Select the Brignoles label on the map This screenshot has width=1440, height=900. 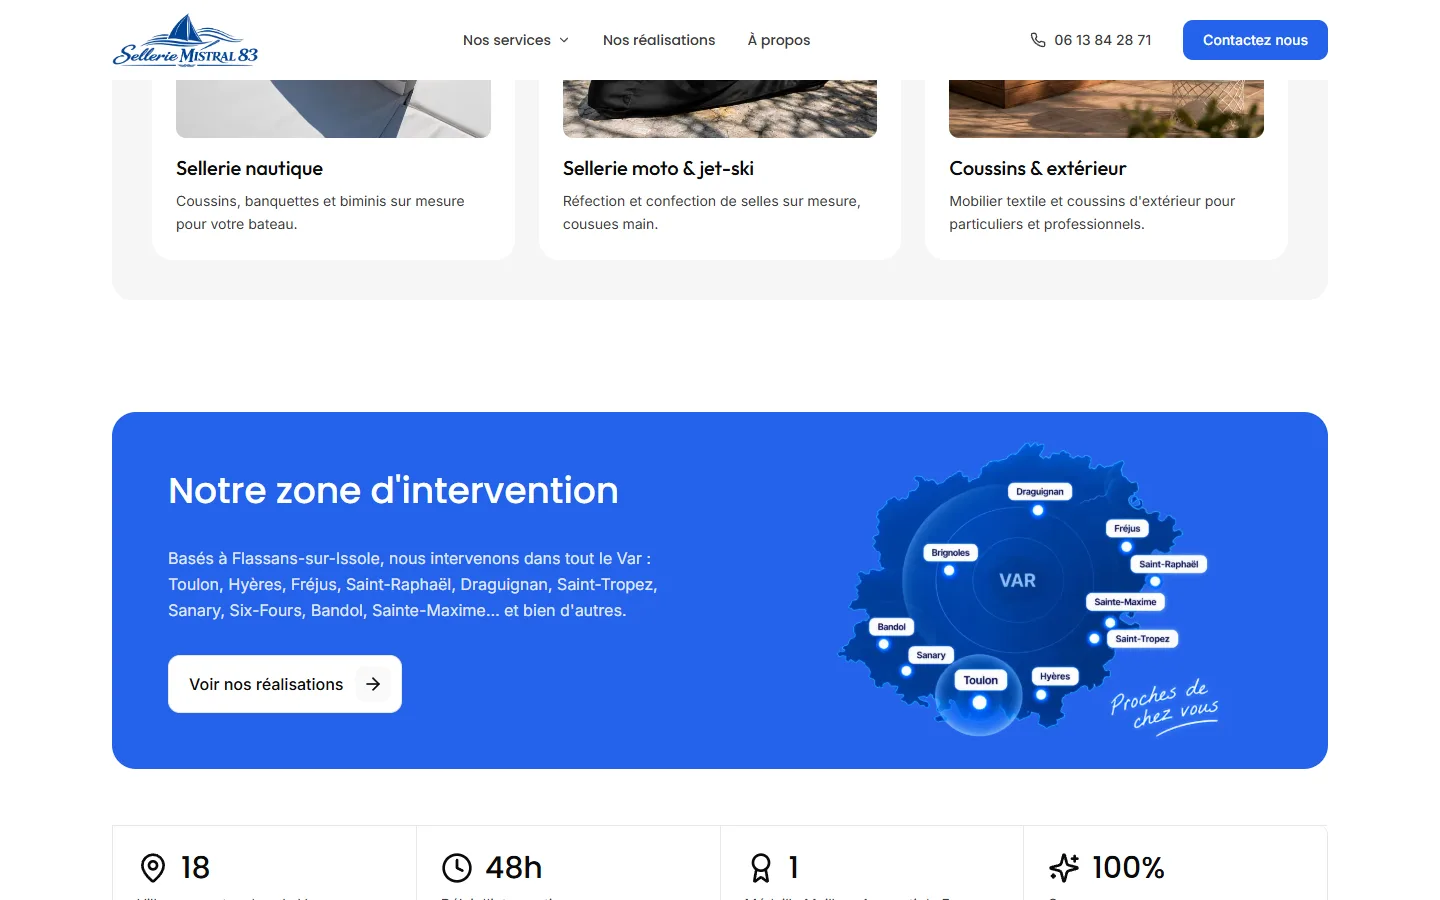[x=950, y=552]
